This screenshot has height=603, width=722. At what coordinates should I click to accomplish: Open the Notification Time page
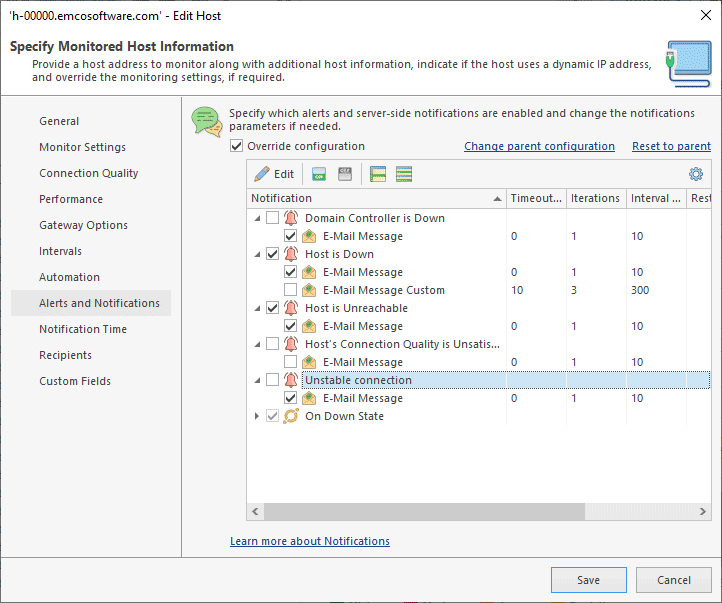(83, 329)
